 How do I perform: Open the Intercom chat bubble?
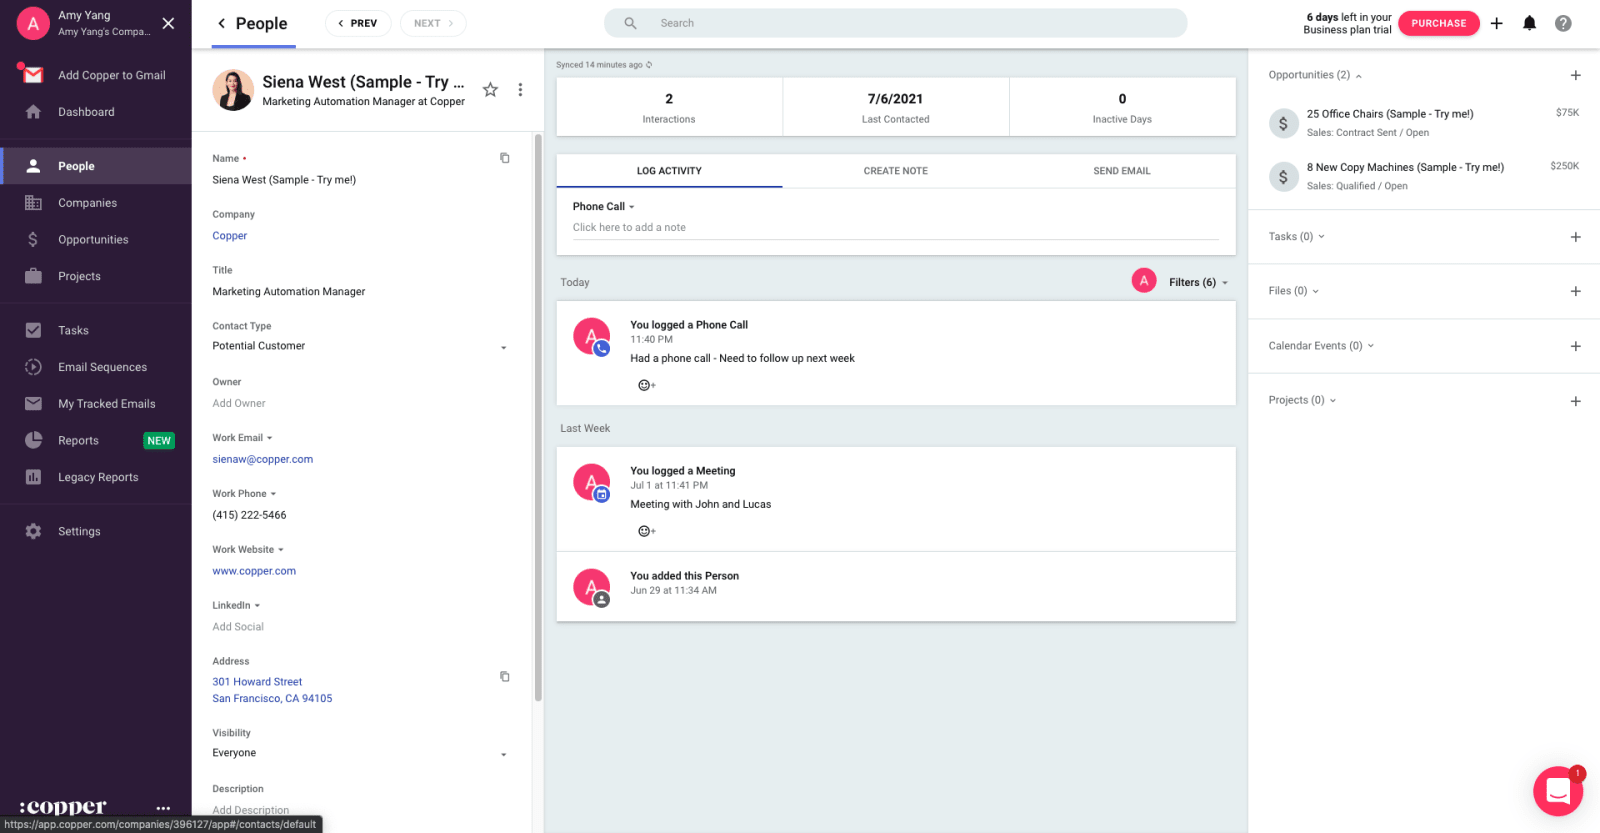point(1557,791)
